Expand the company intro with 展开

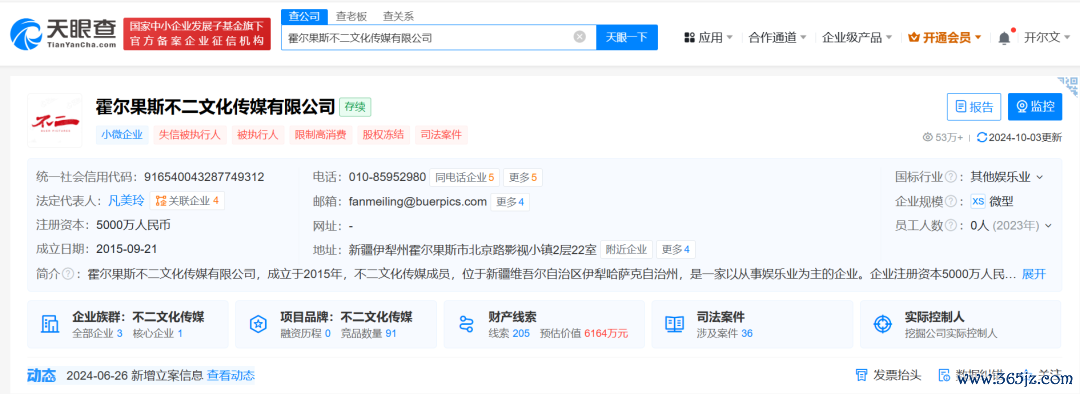(x=1034, y=273)
